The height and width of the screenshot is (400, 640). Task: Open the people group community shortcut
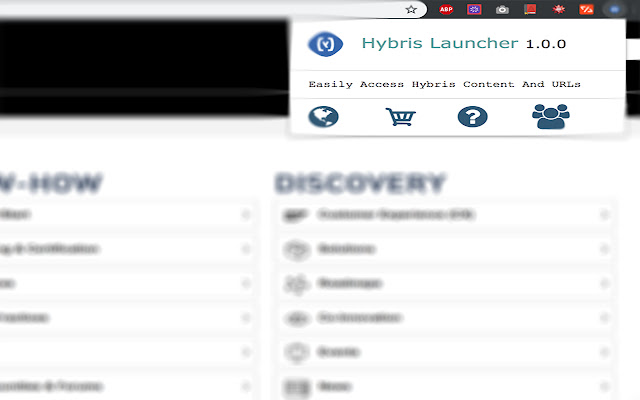[x=551, y=117]
